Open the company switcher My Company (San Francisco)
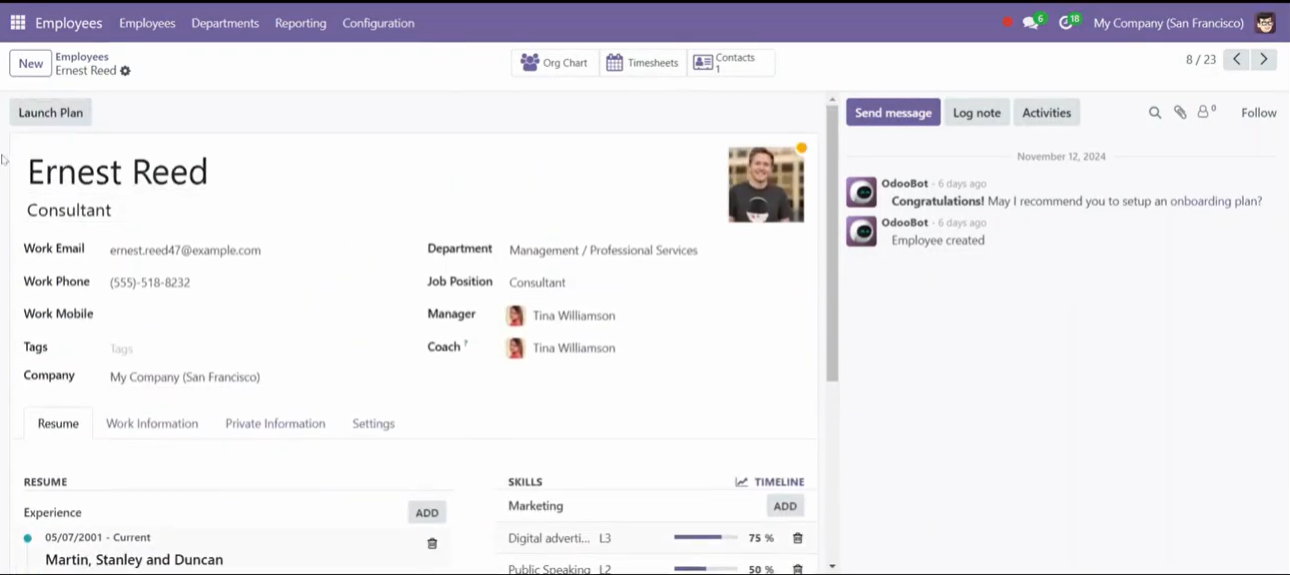This screenshot has width=1290, height=575. [1168, 22]
